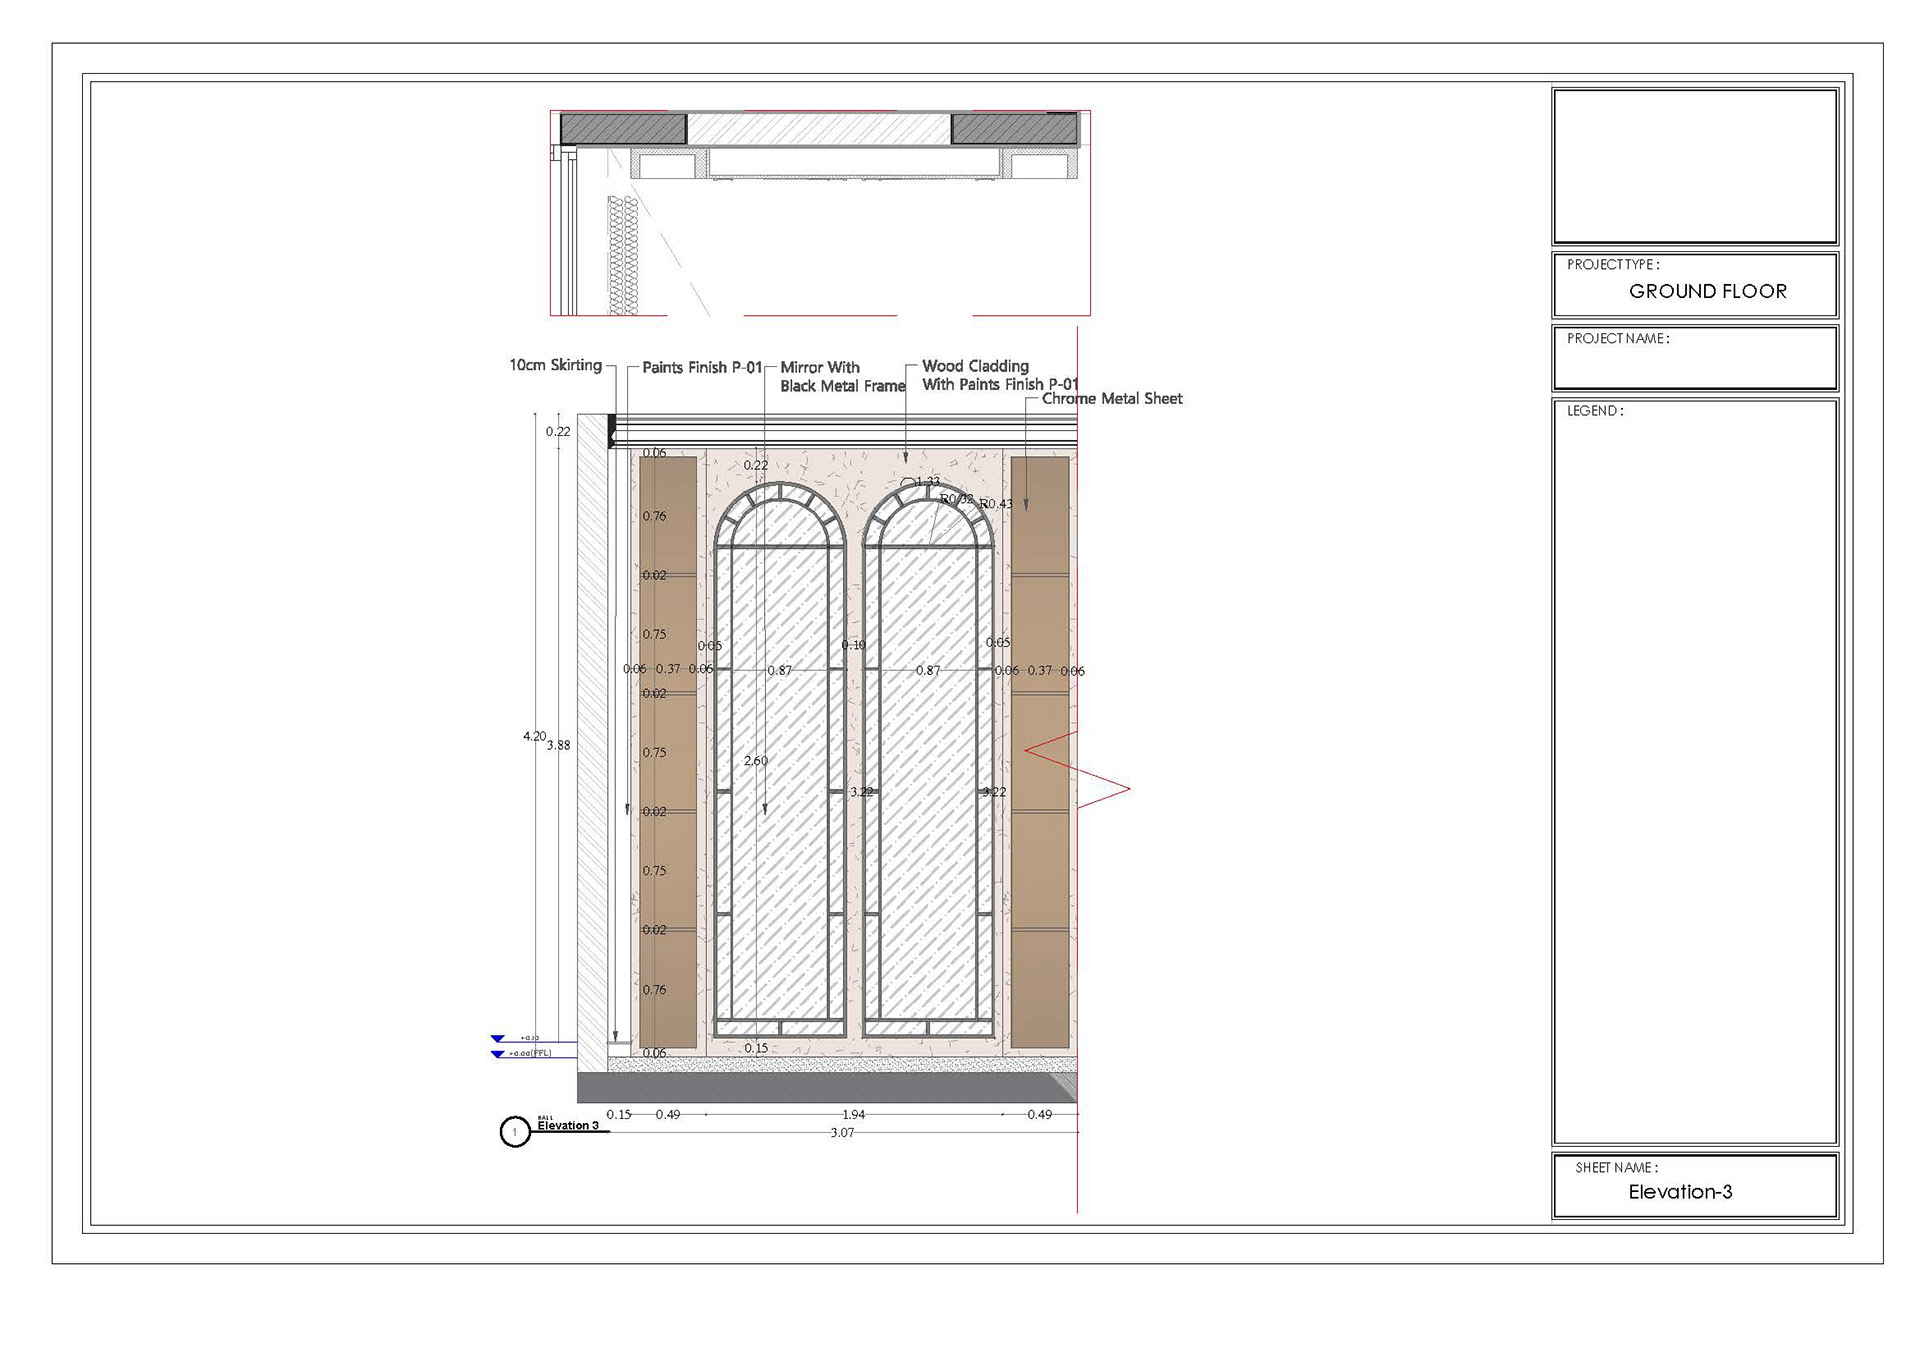This screenshot has width=1920, height=1357.
Task: Click the empty PROJECT NAME field
Action: (x=1695, y=365)
